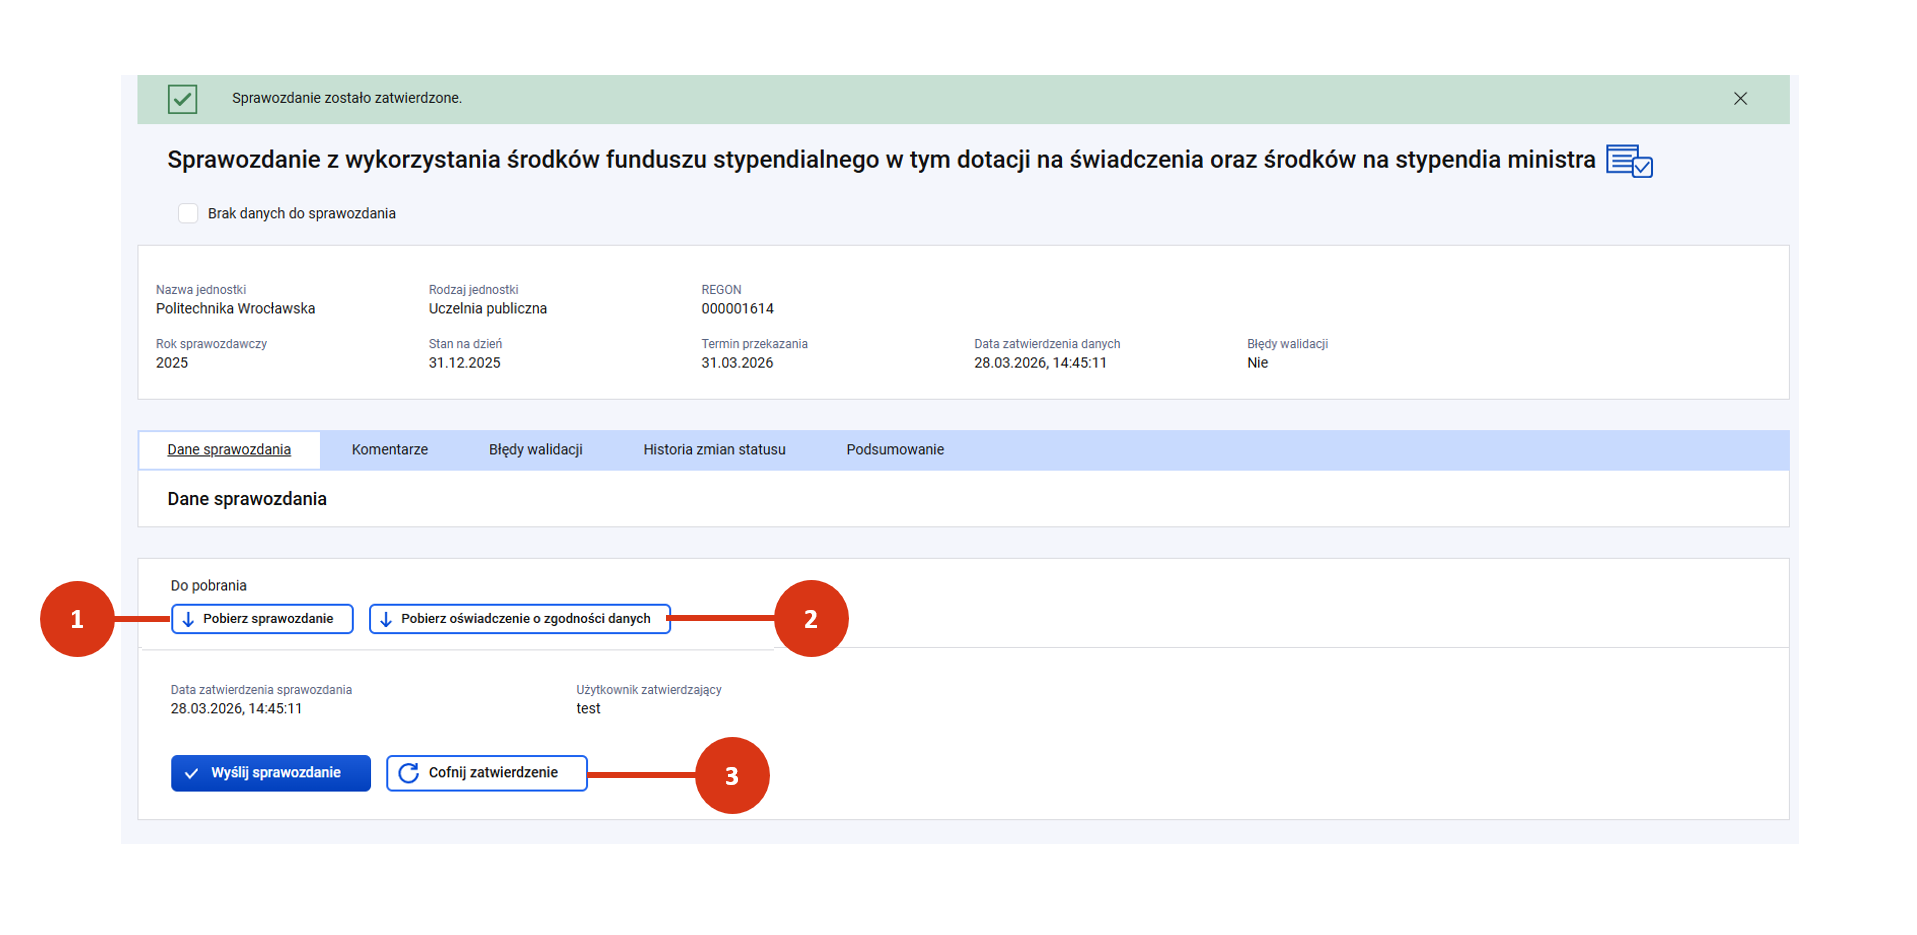1917x935 pixels.
Task: Click the red circle marker number 2
Action: [811, 619]
